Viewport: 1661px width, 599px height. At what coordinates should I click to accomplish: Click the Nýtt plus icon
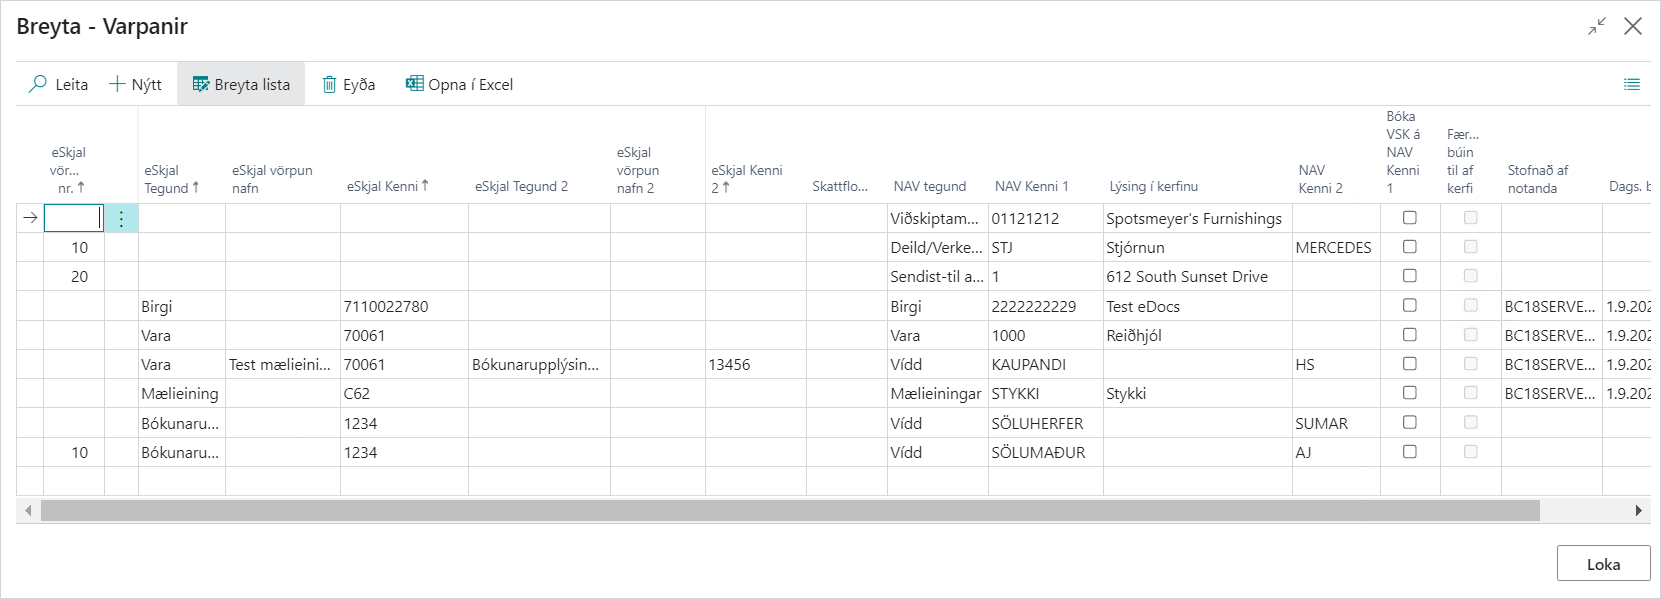pyautogui.click(x=117, y=84)
